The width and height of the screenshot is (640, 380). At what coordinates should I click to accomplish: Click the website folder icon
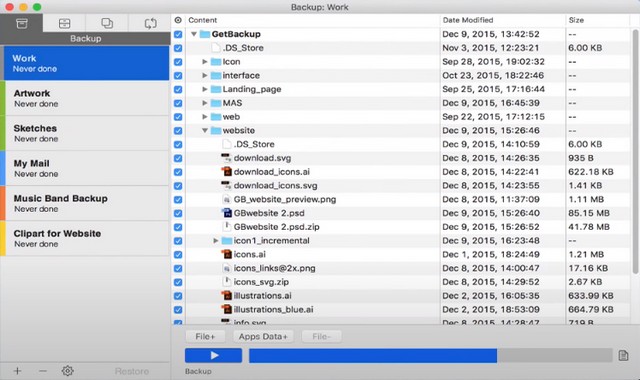216,131
